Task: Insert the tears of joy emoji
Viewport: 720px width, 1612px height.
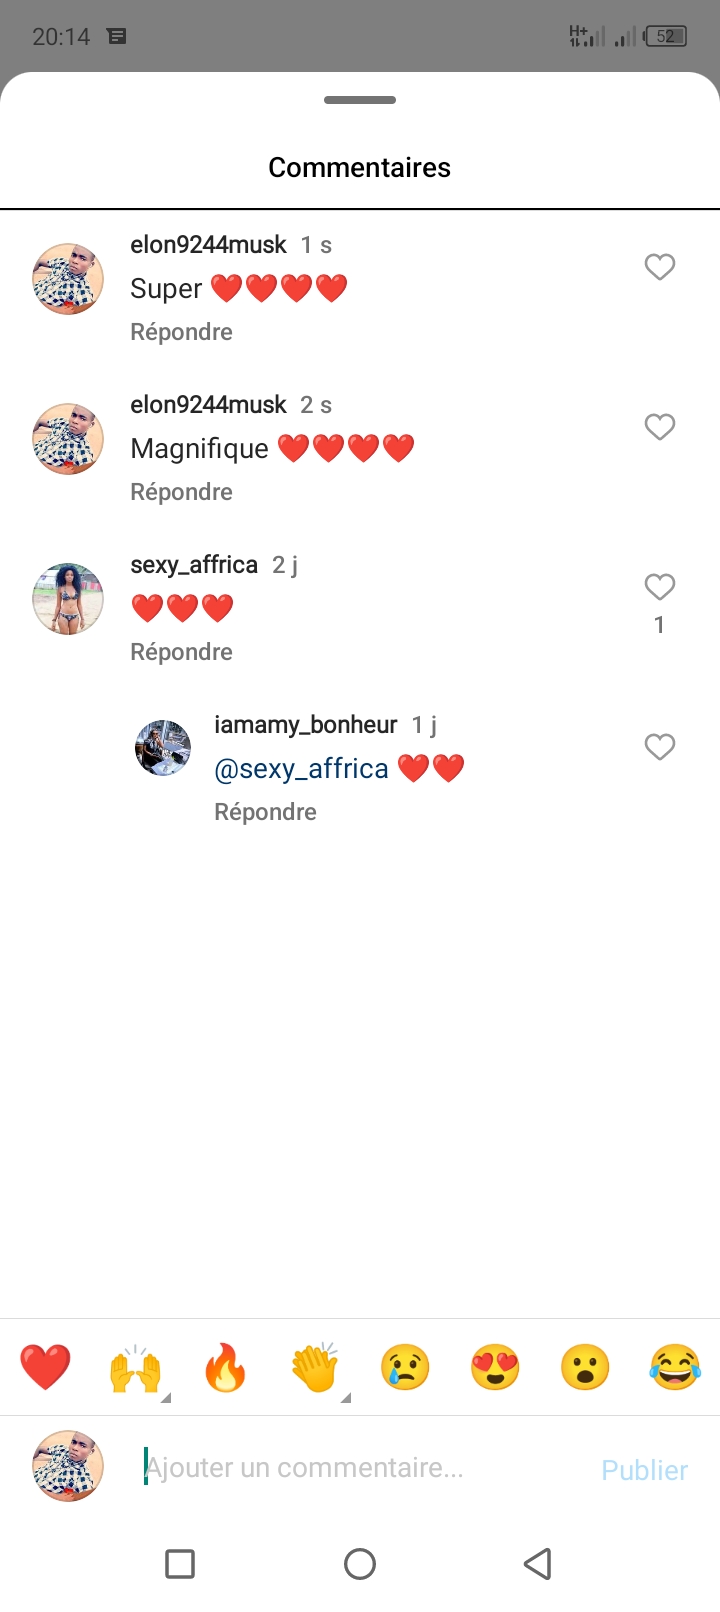Action: (x=675, y=1367)
